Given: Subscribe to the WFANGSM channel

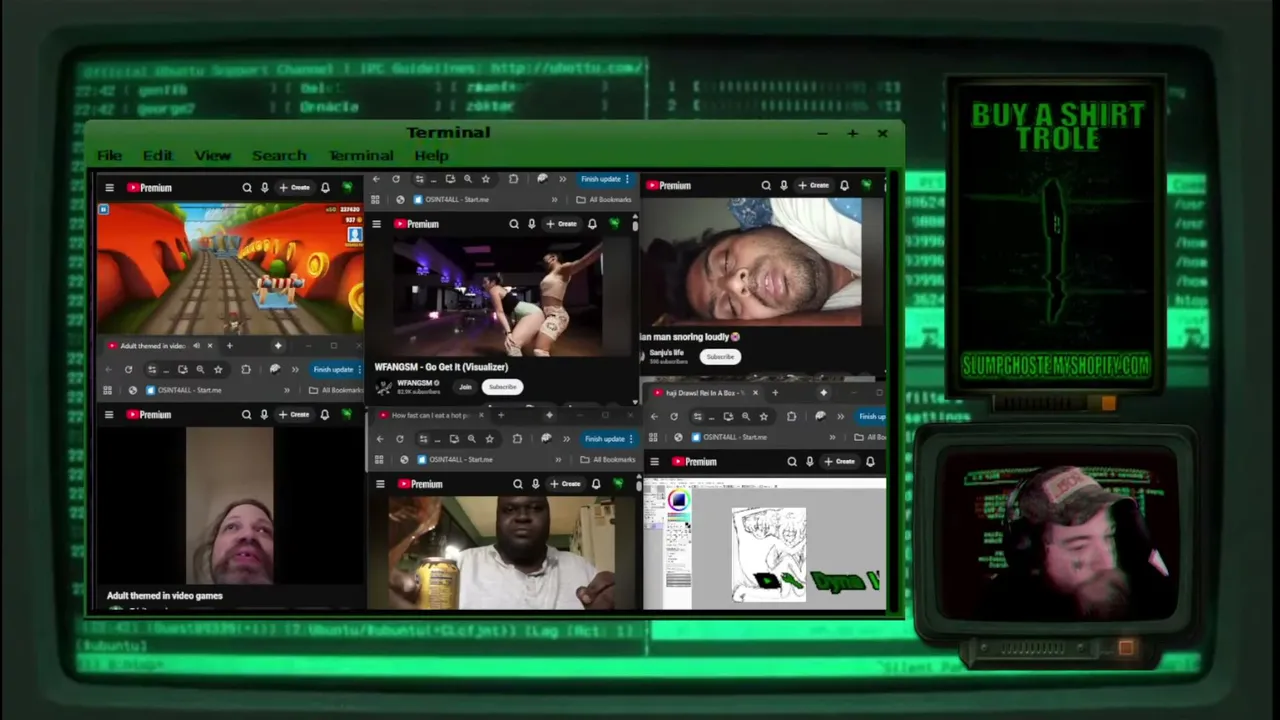Looking at the screenshot, I should [502, 387].
